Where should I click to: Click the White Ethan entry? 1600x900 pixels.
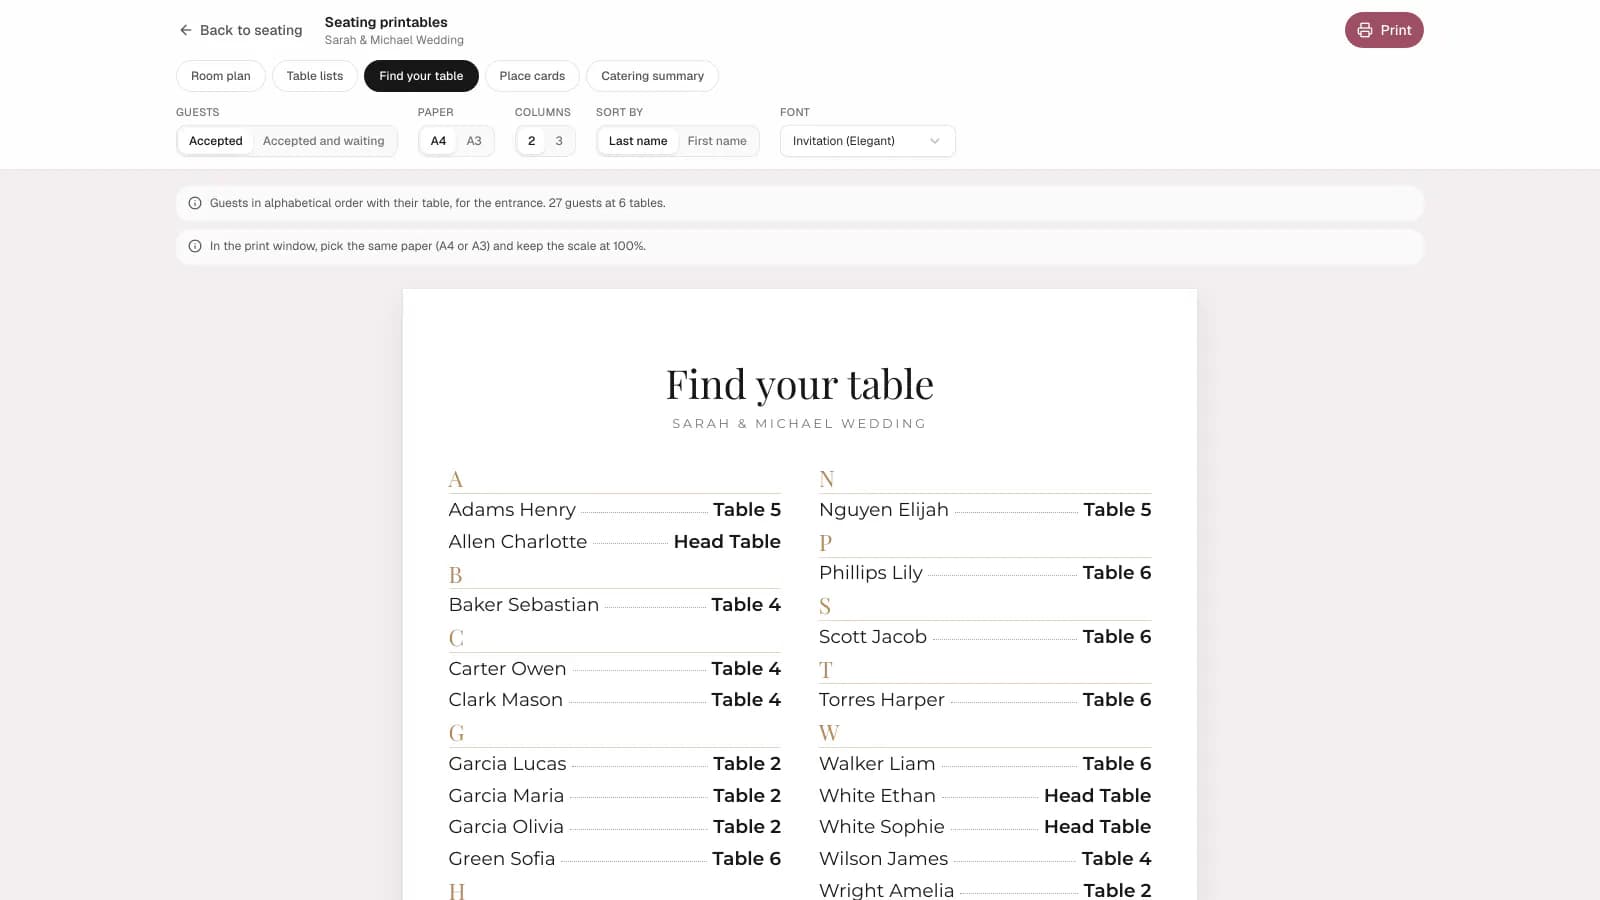pyautogui.click(x=985, y=796)
